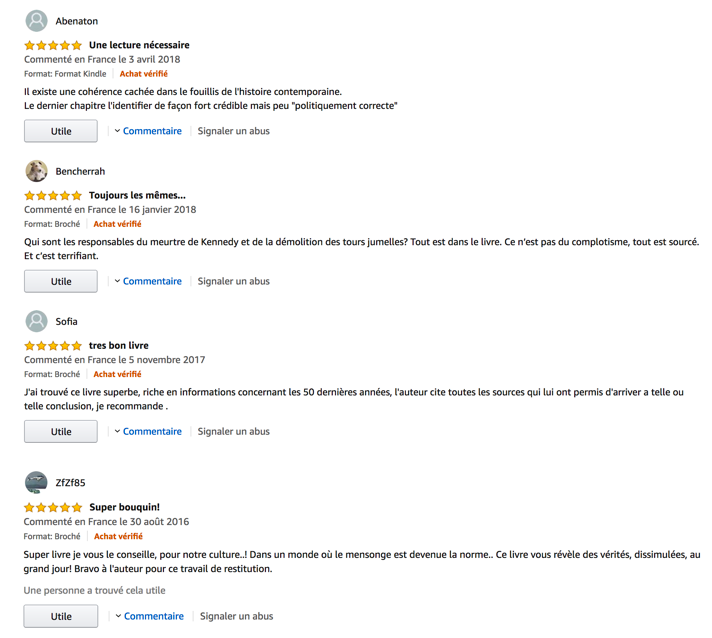This screenshot has height=638, width=712.
Task: Mark Bencherrah's review as Utile
Action: pos(61,282)
